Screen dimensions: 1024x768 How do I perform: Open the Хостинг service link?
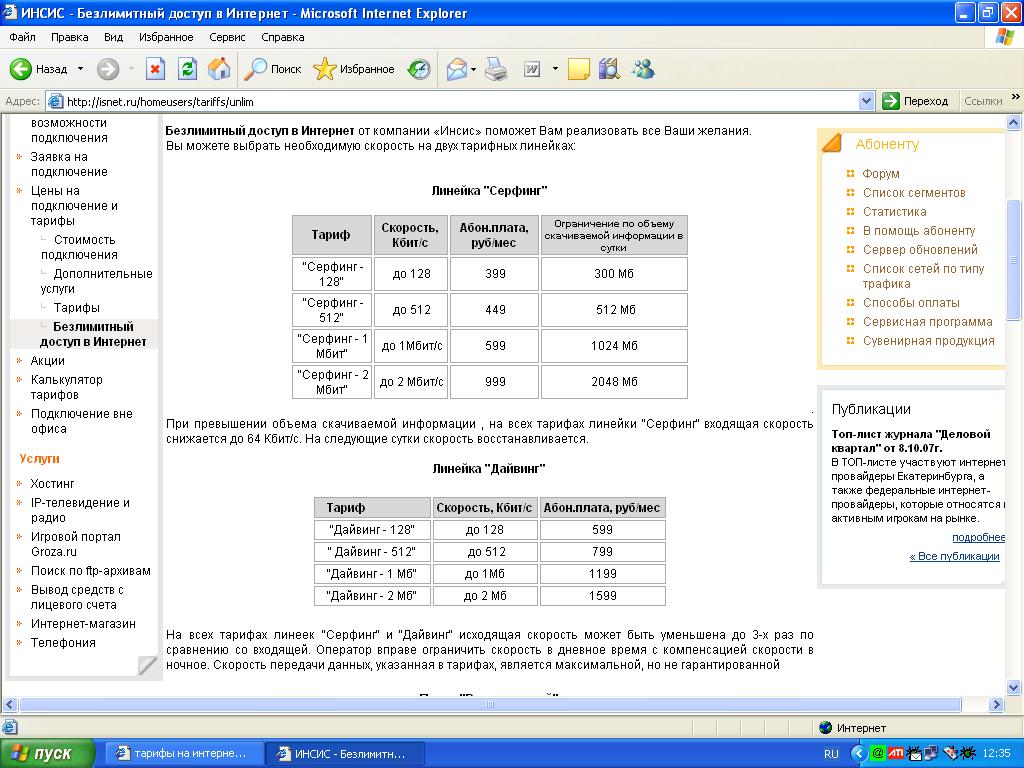coord(52,484)
